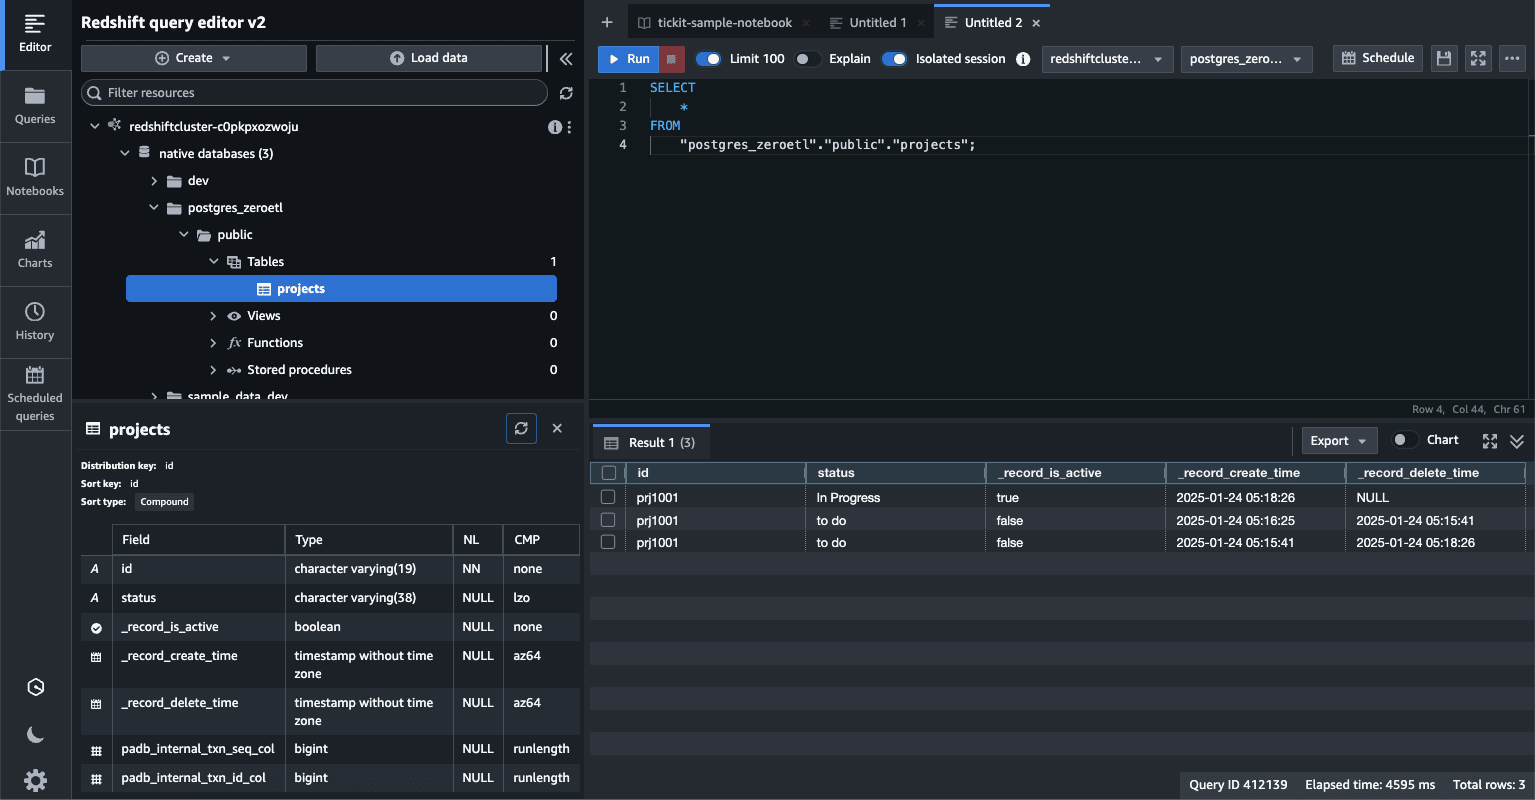The height and width of the screenshot is (800, 1535).
Task: Check the In Progress row checkbox
Action: (608, 497)
